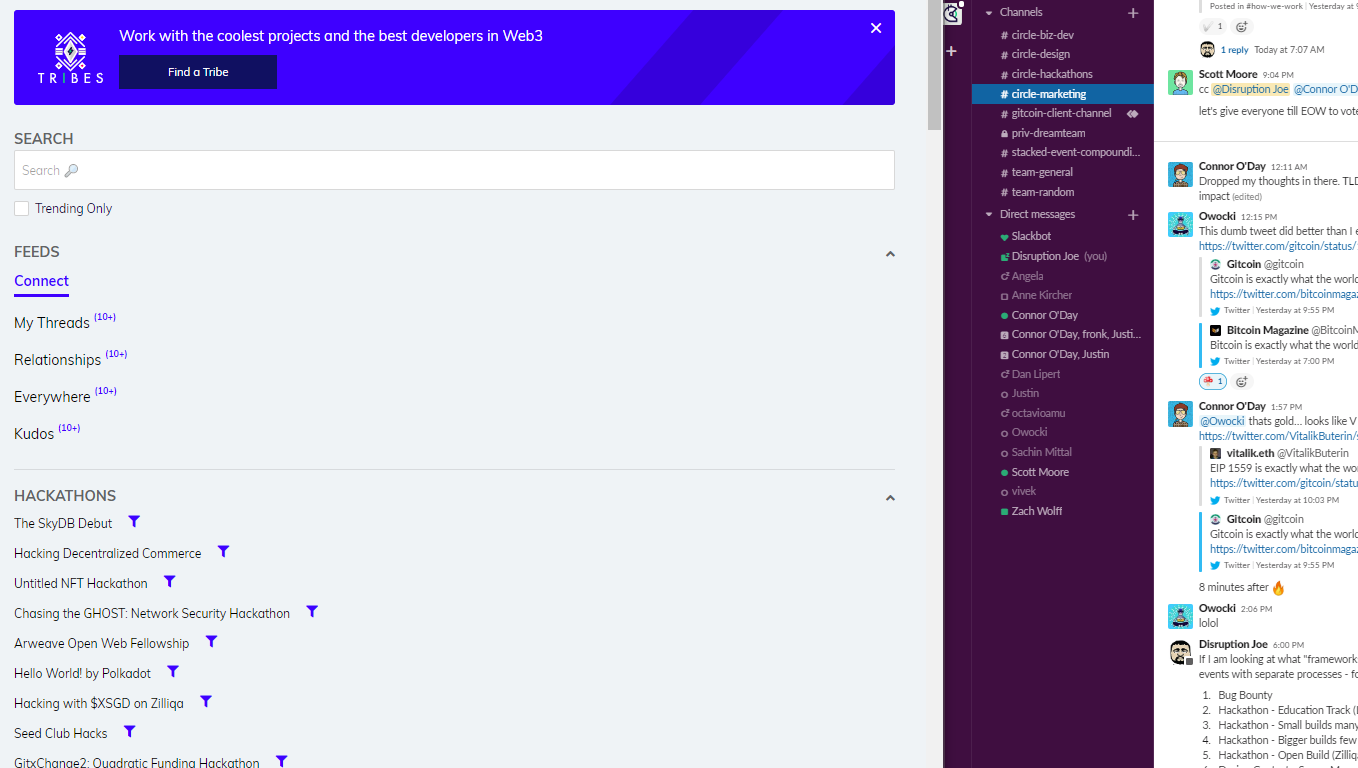Open the twitter.com/VitalikButerin link
1358x768 pixels.
pos(1278,436)
